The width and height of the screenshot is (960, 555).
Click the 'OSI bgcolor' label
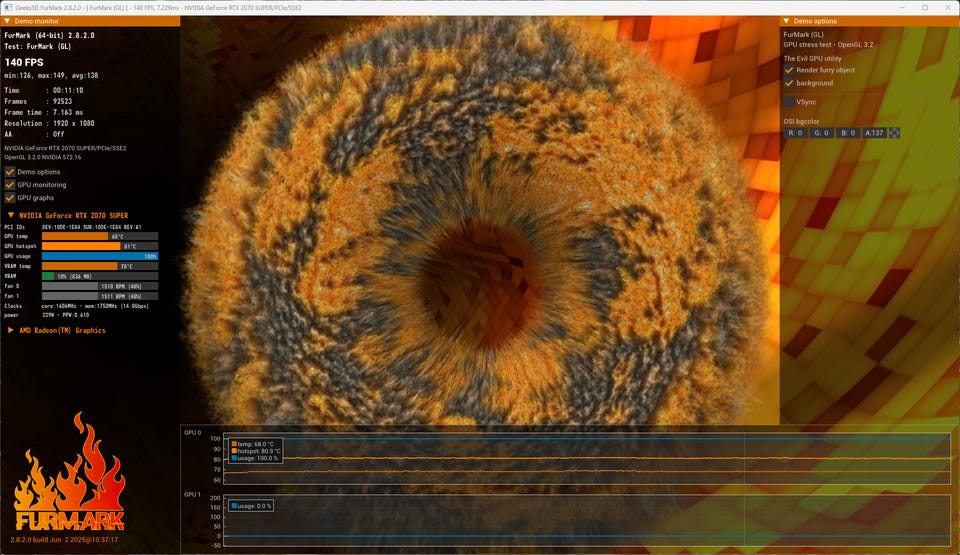click(x=801, y=121)
